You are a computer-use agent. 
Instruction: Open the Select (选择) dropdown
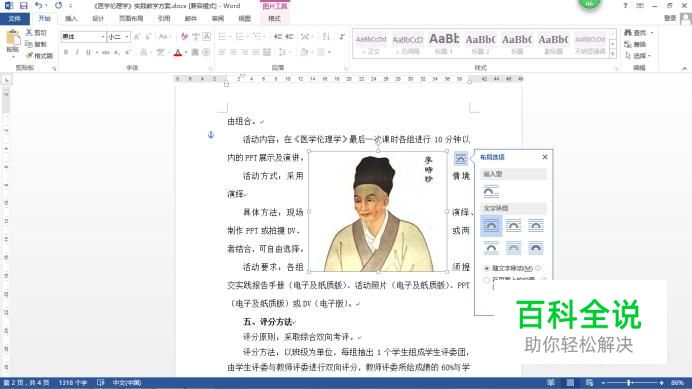(638, 56)
